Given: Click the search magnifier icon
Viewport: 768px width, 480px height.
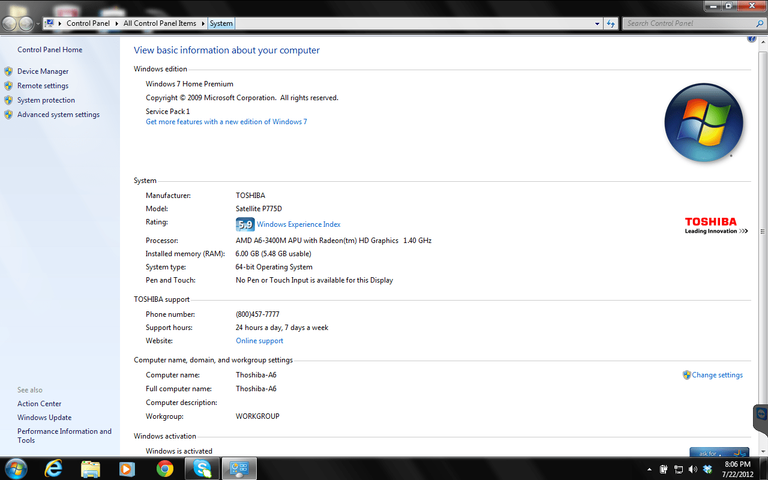Looking at the screenshot, I should click(759, 23).
